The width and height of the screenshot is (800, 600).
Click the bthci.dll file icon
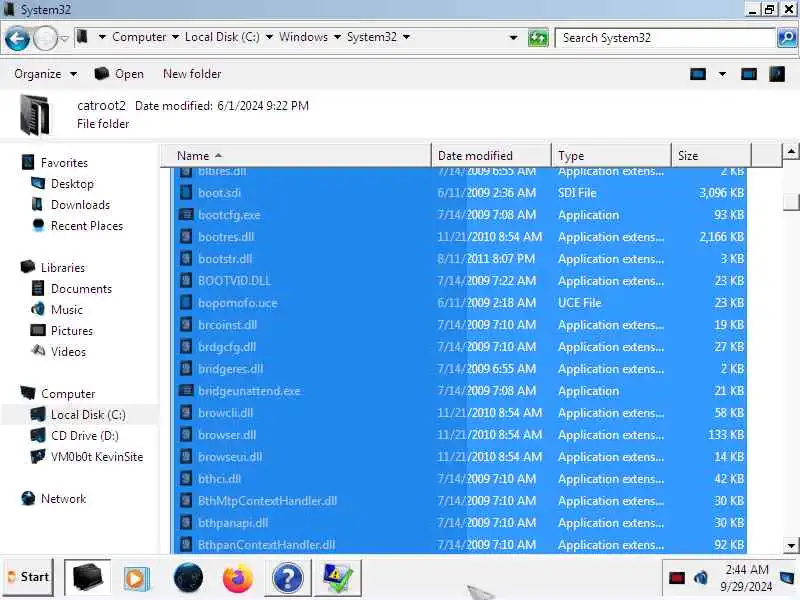[x=186, y=479]
